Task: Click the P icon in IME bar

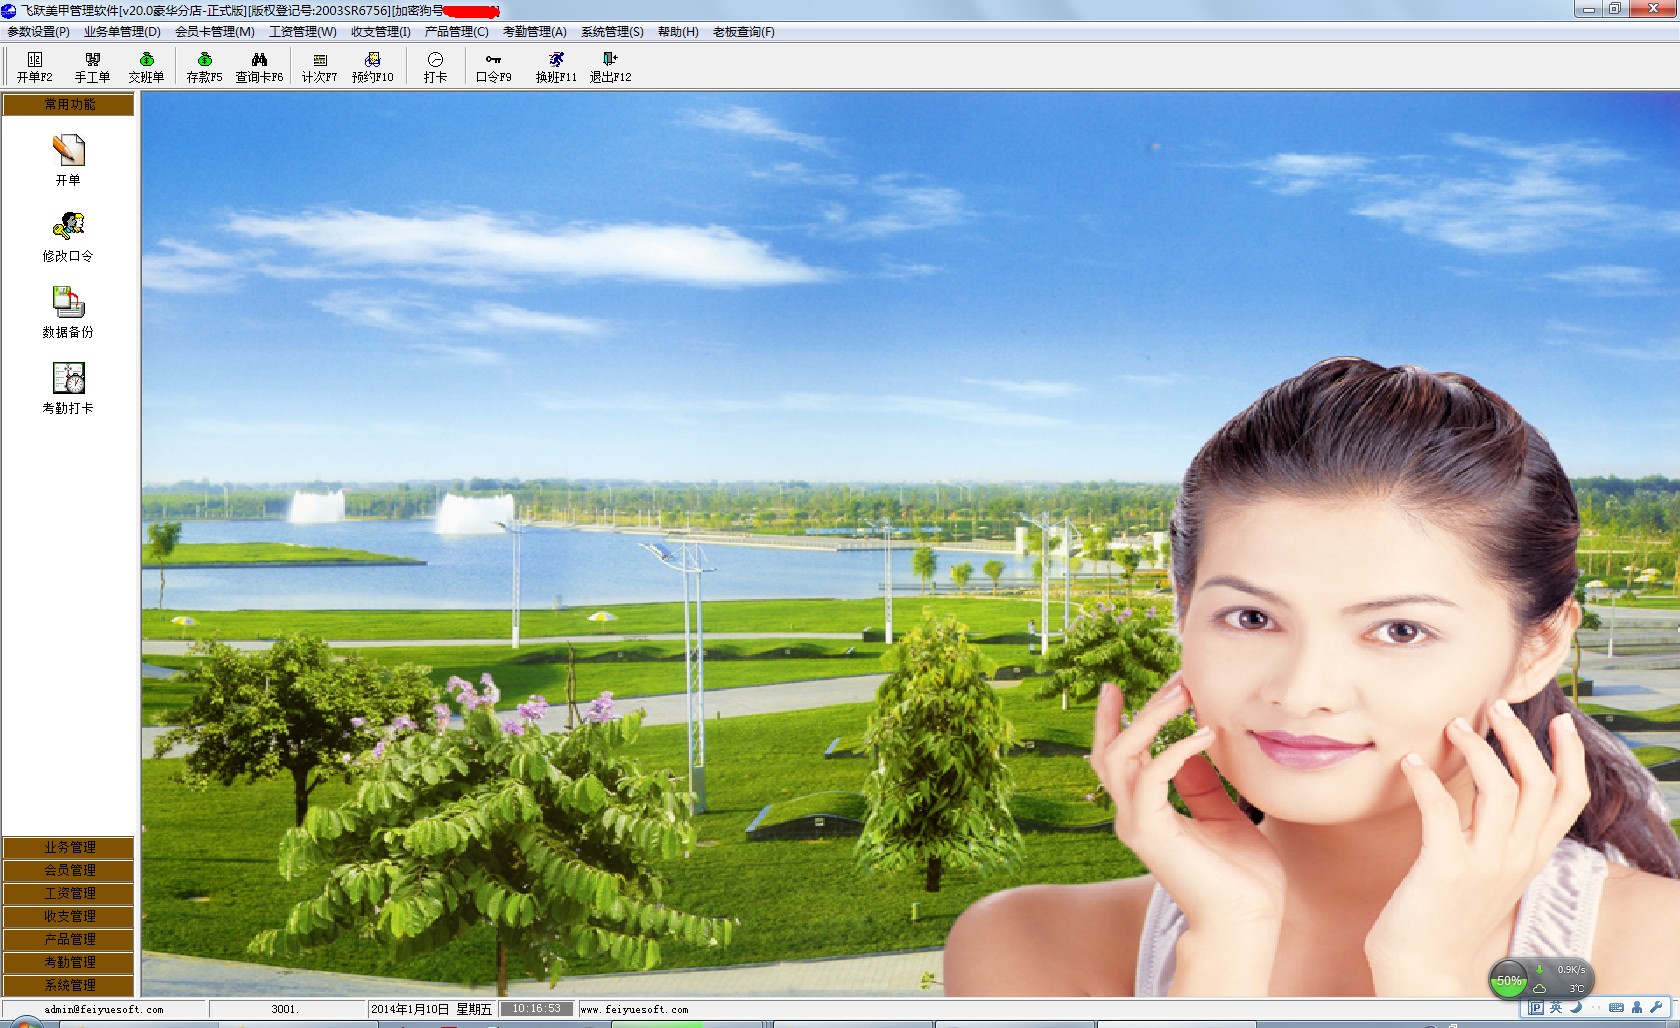Action: tap(1536, 1008)
